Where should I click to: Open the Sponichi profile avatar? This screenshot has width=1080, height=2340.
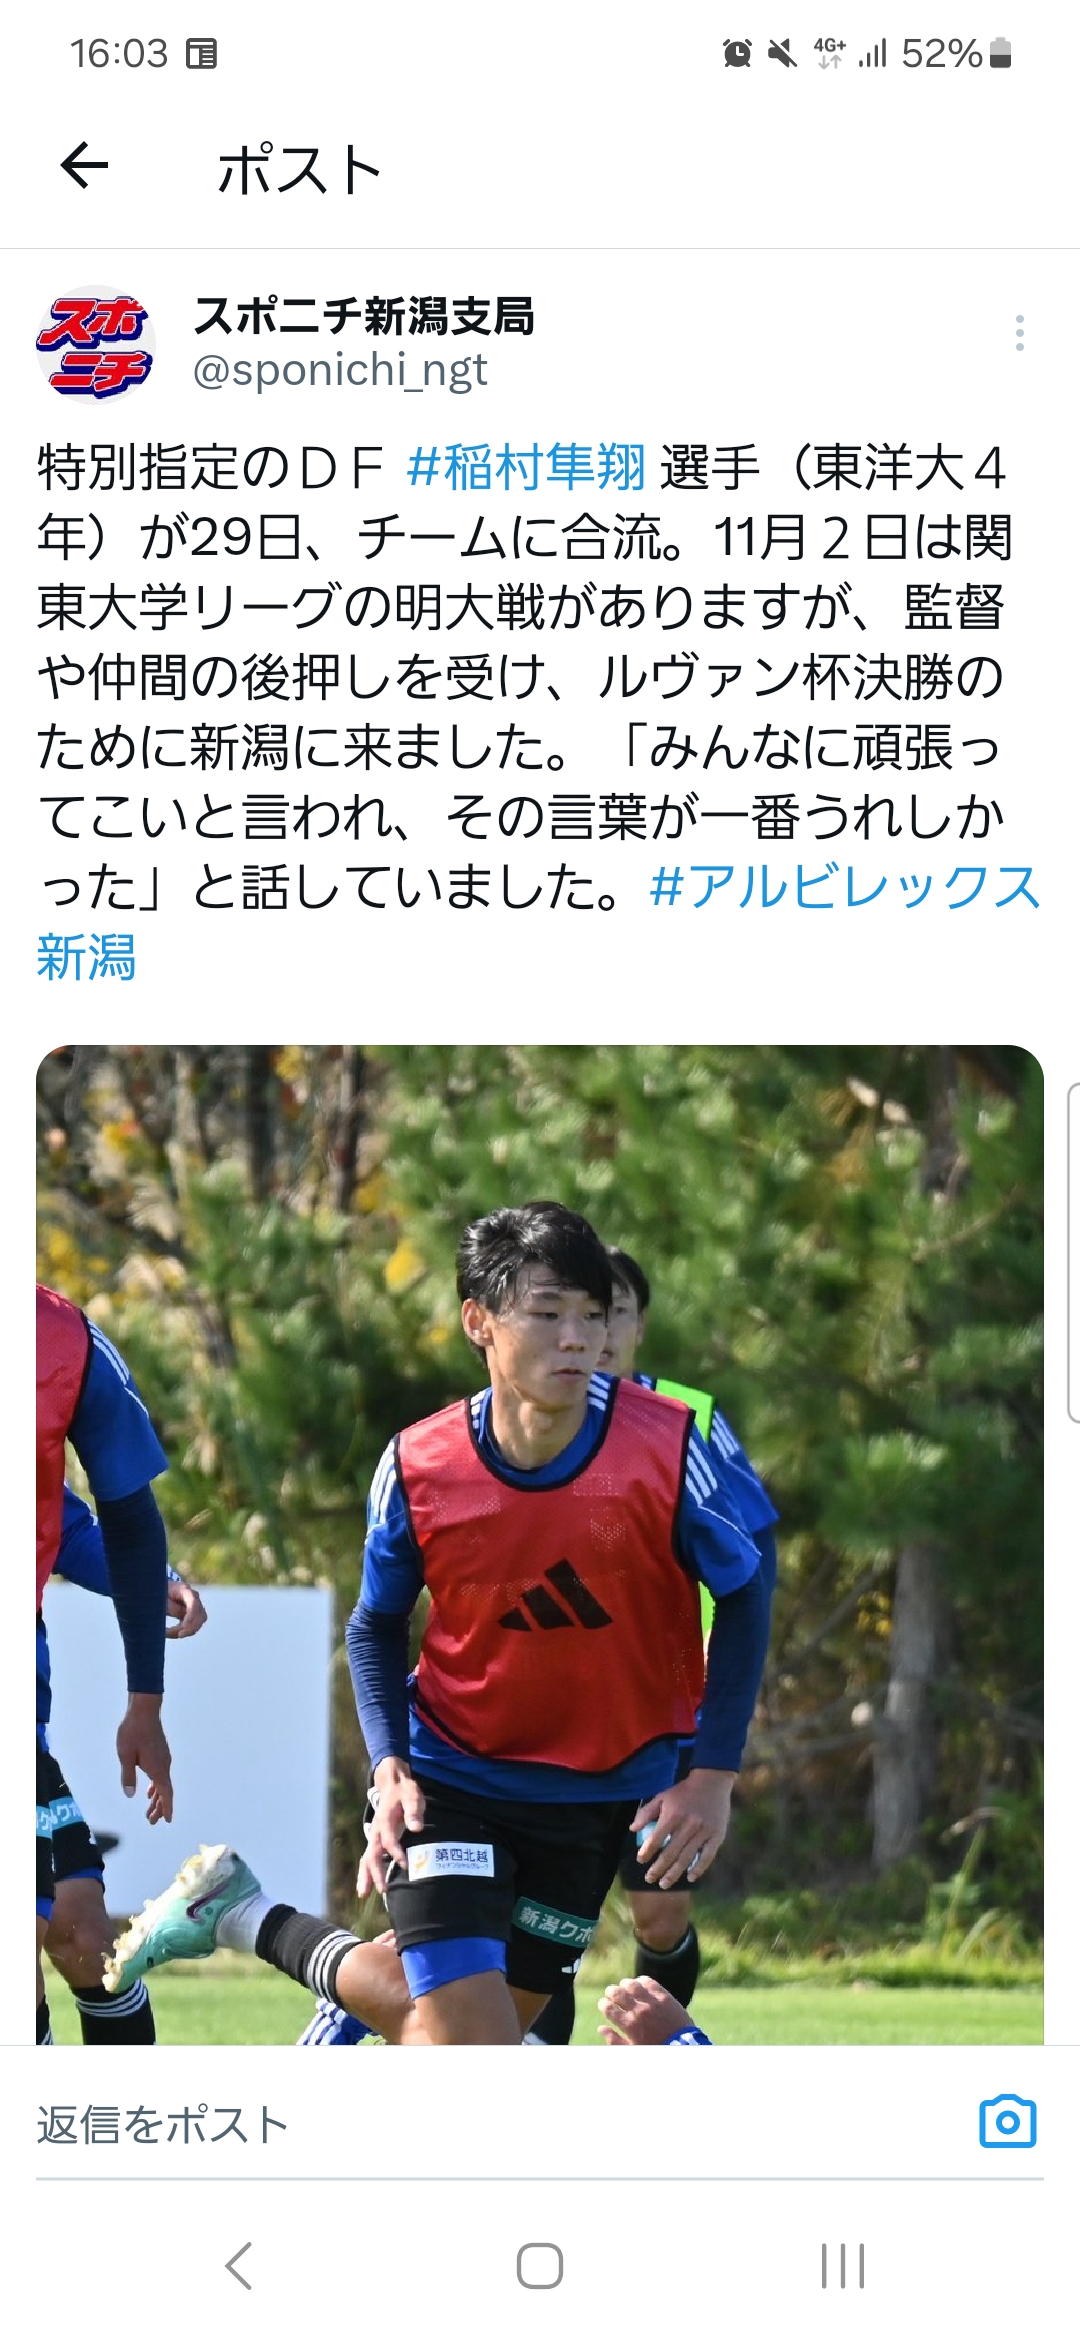95,344
